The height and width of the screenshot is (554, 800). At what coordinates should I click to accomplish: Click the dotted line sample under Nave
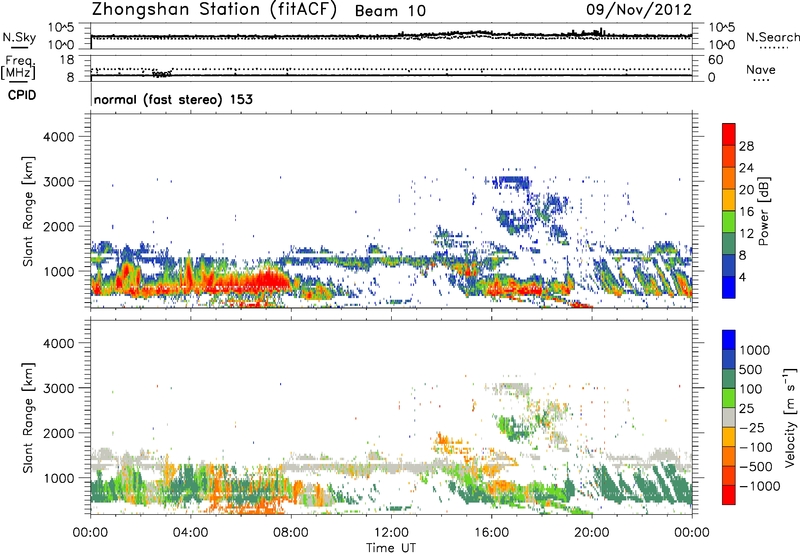pos(761,80)
